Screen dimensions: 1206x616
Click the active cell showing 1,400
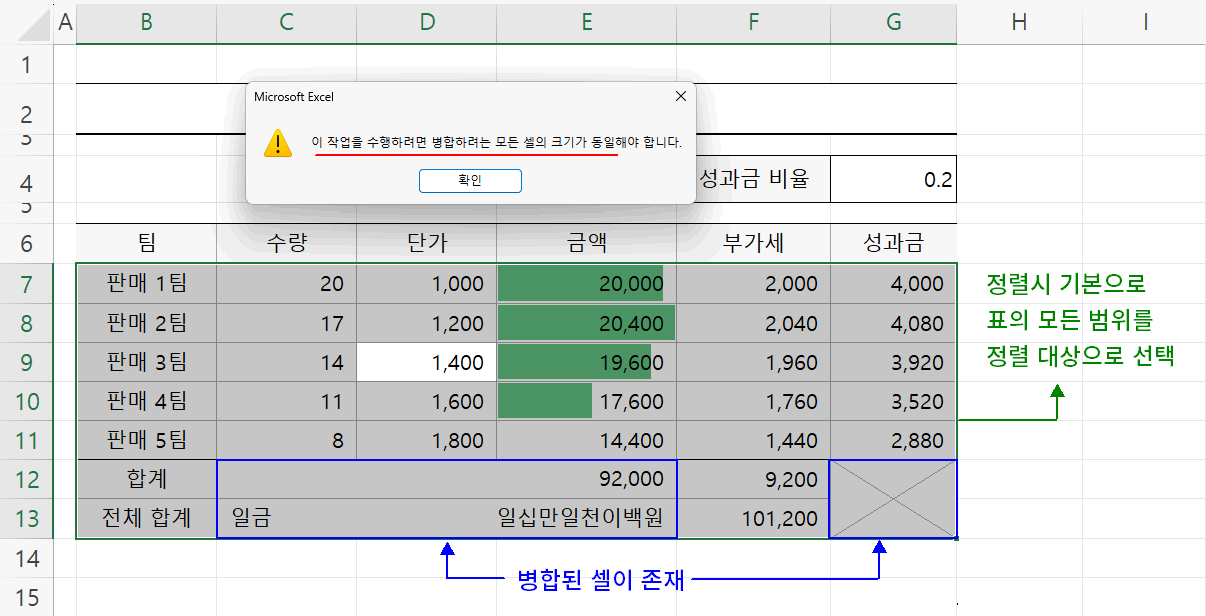click(x=426, y=362)
